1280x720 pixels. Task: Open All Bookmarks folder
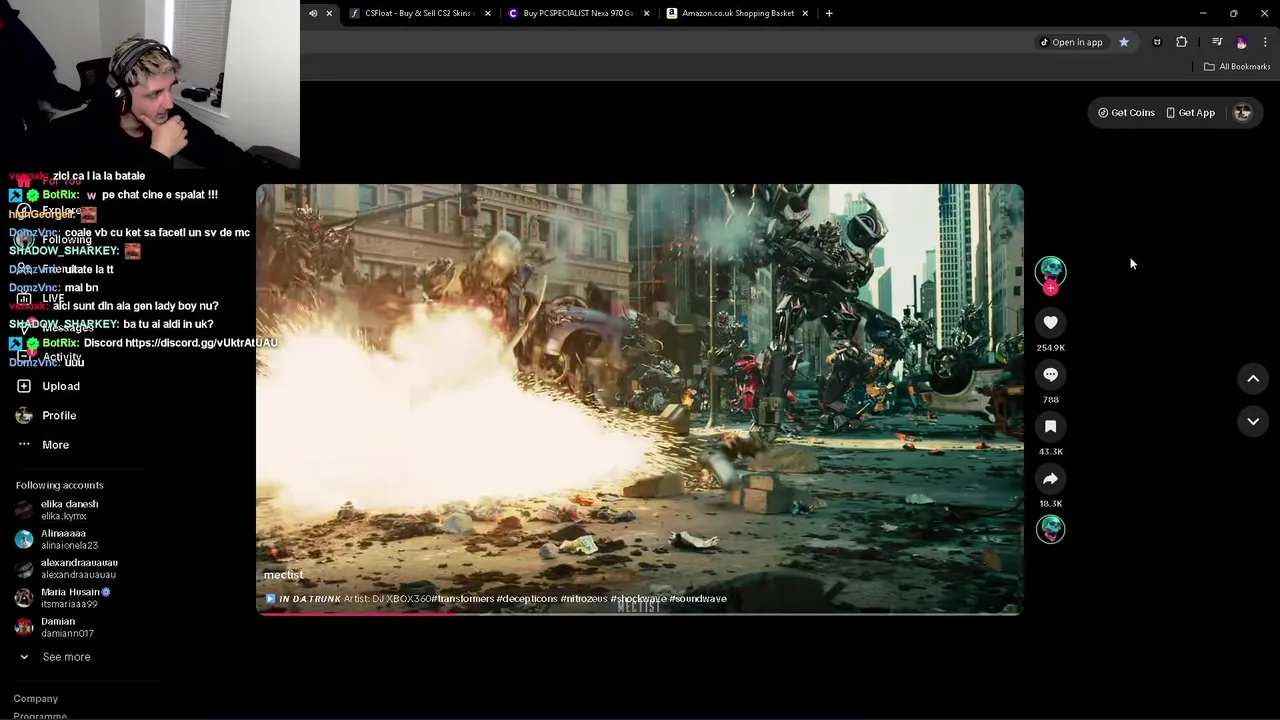(x=1237, y=67)
